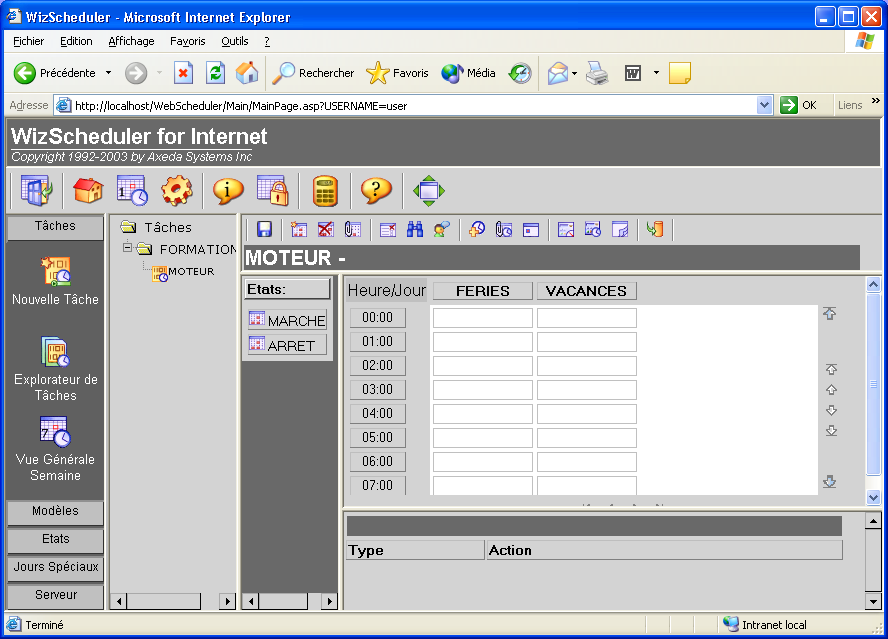Click the door exit icon in the WizScheduler toolbar

36,190
